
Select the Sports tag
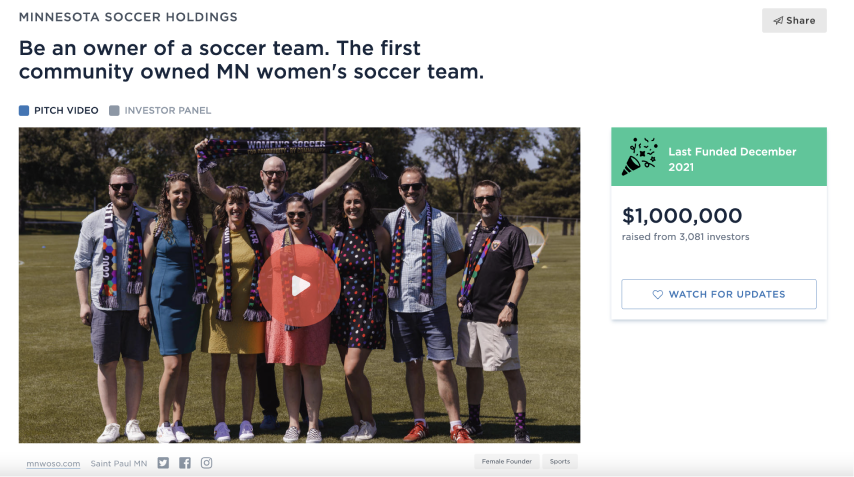tap(560, 462)
